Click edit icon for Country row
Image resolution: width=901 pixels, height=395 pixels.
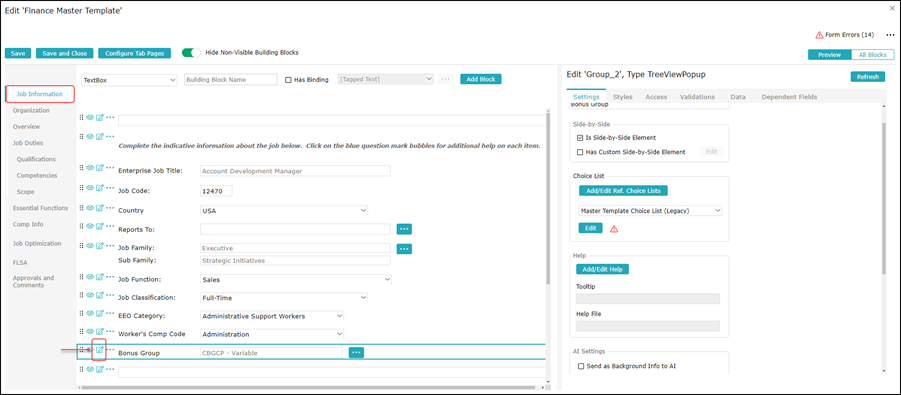99,208
